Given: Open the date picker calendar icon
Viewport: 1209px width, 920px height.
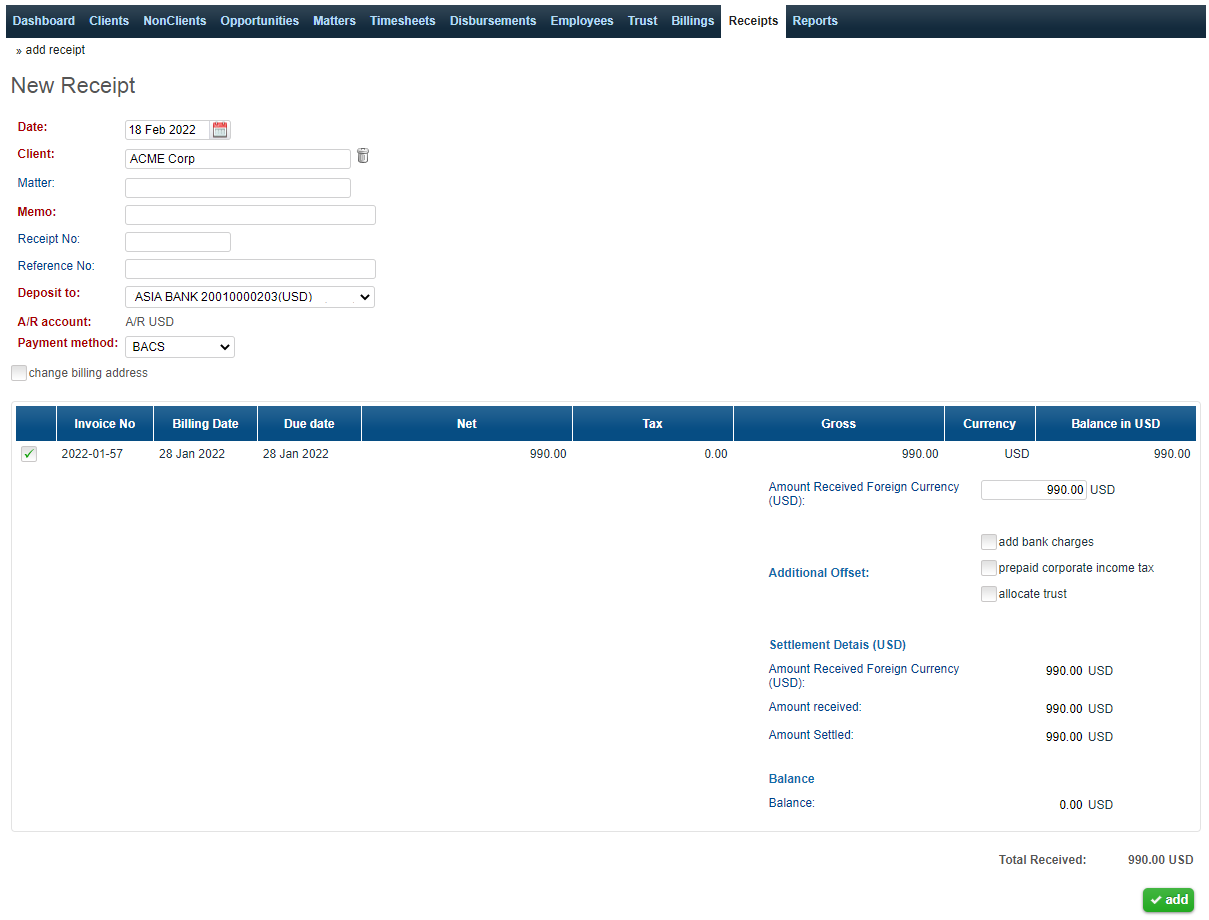Looking at the screenshot, I should point(220,130).
